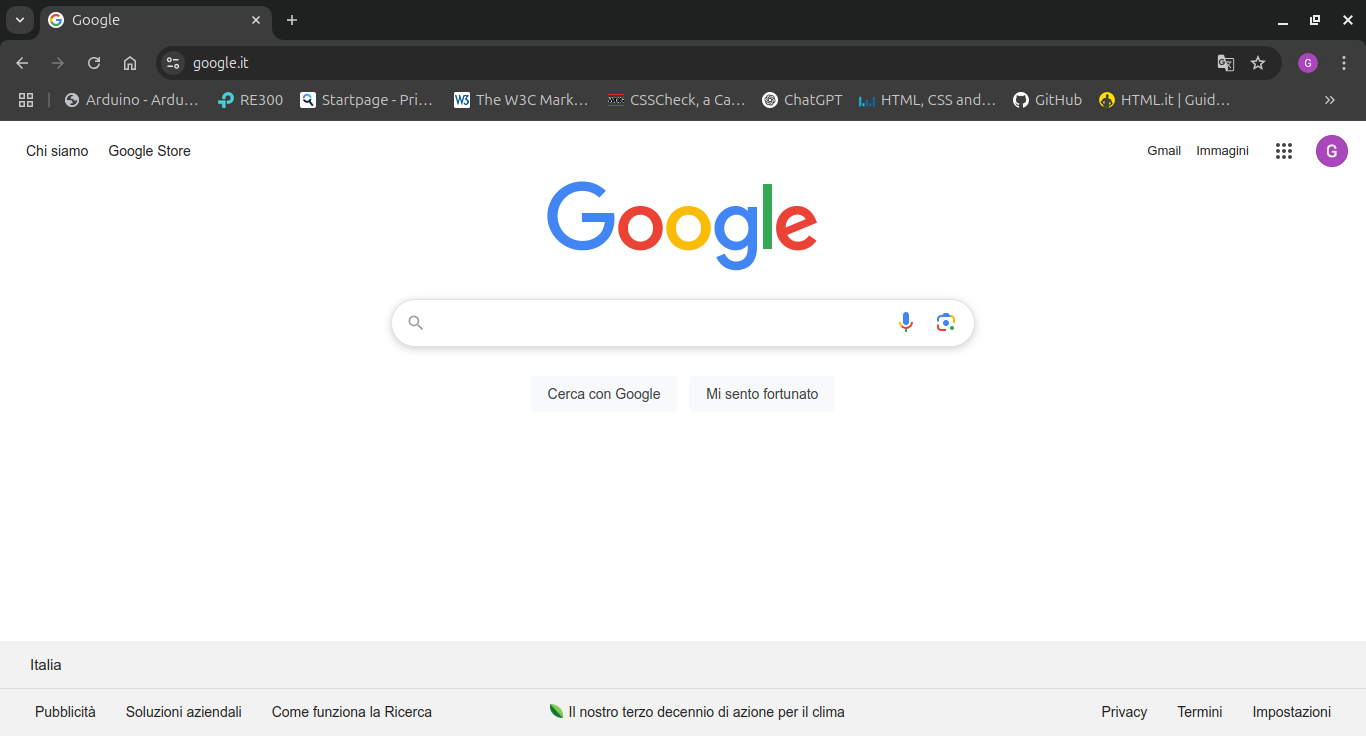Open the Immagini link
Image resolution: width=1366 pixels, height=736 pixels.
tap(1222, 151)
